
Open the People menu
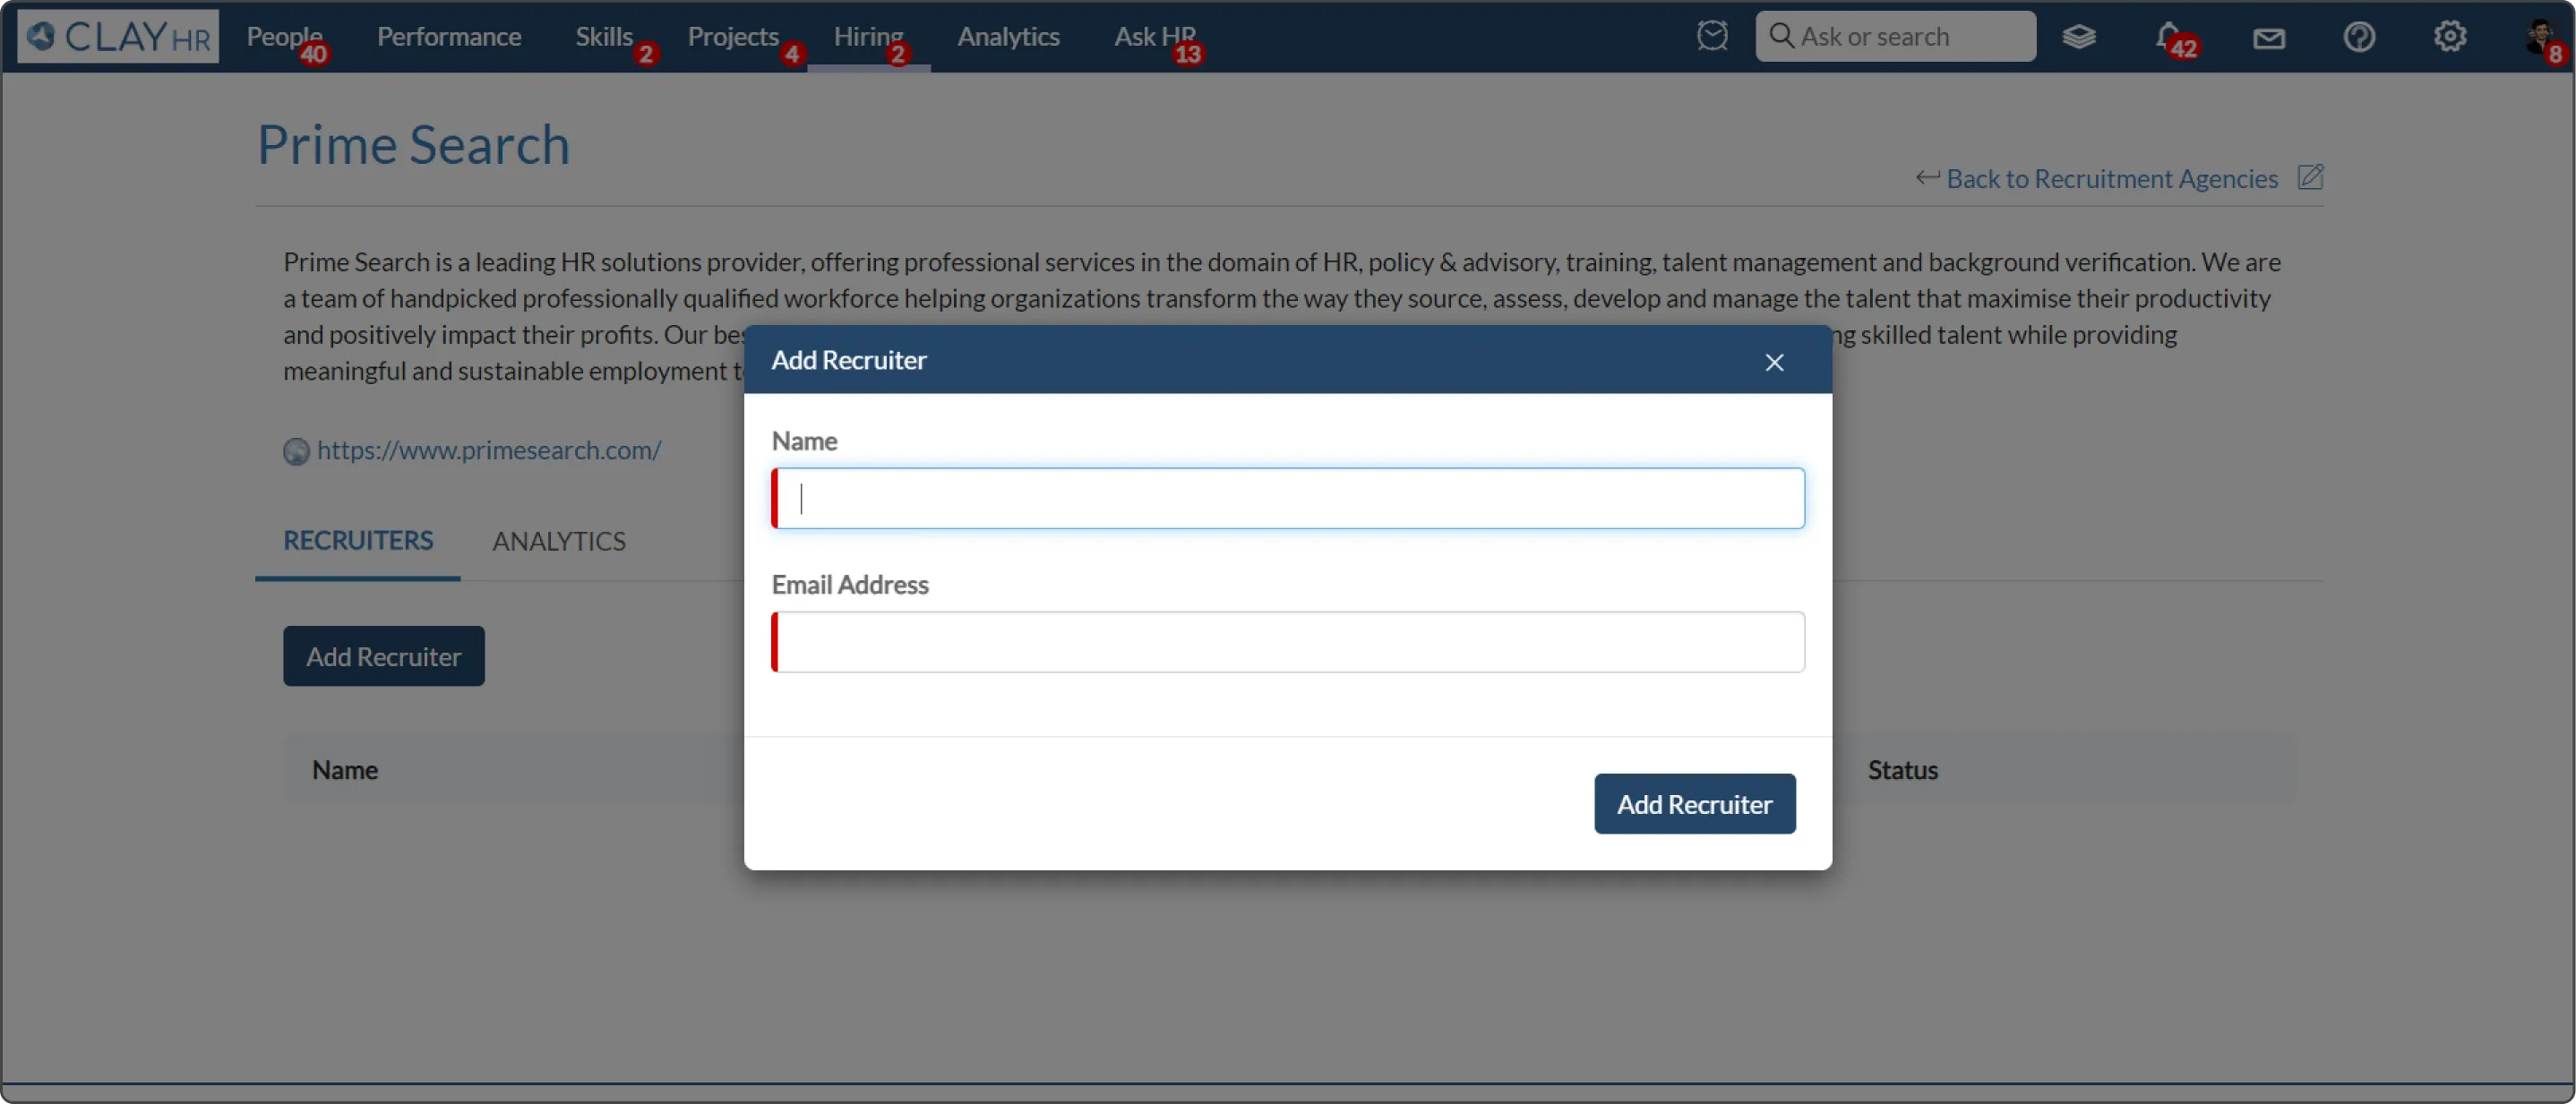tap(284, 37)
